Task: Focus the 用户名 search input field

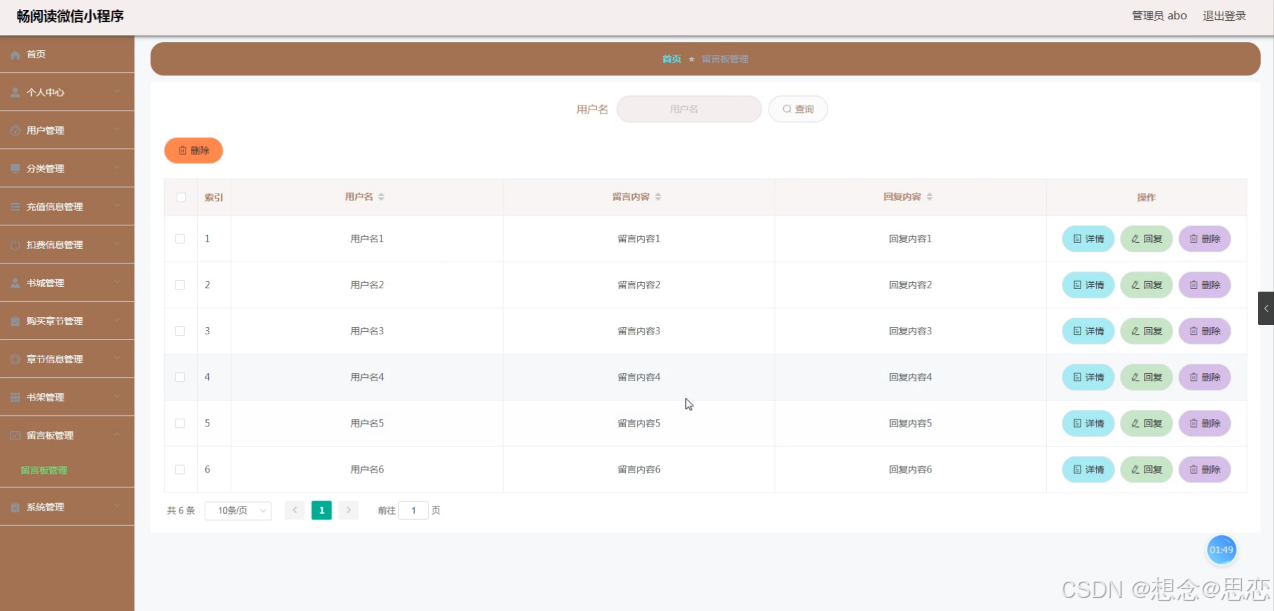Action: [689, 109]
